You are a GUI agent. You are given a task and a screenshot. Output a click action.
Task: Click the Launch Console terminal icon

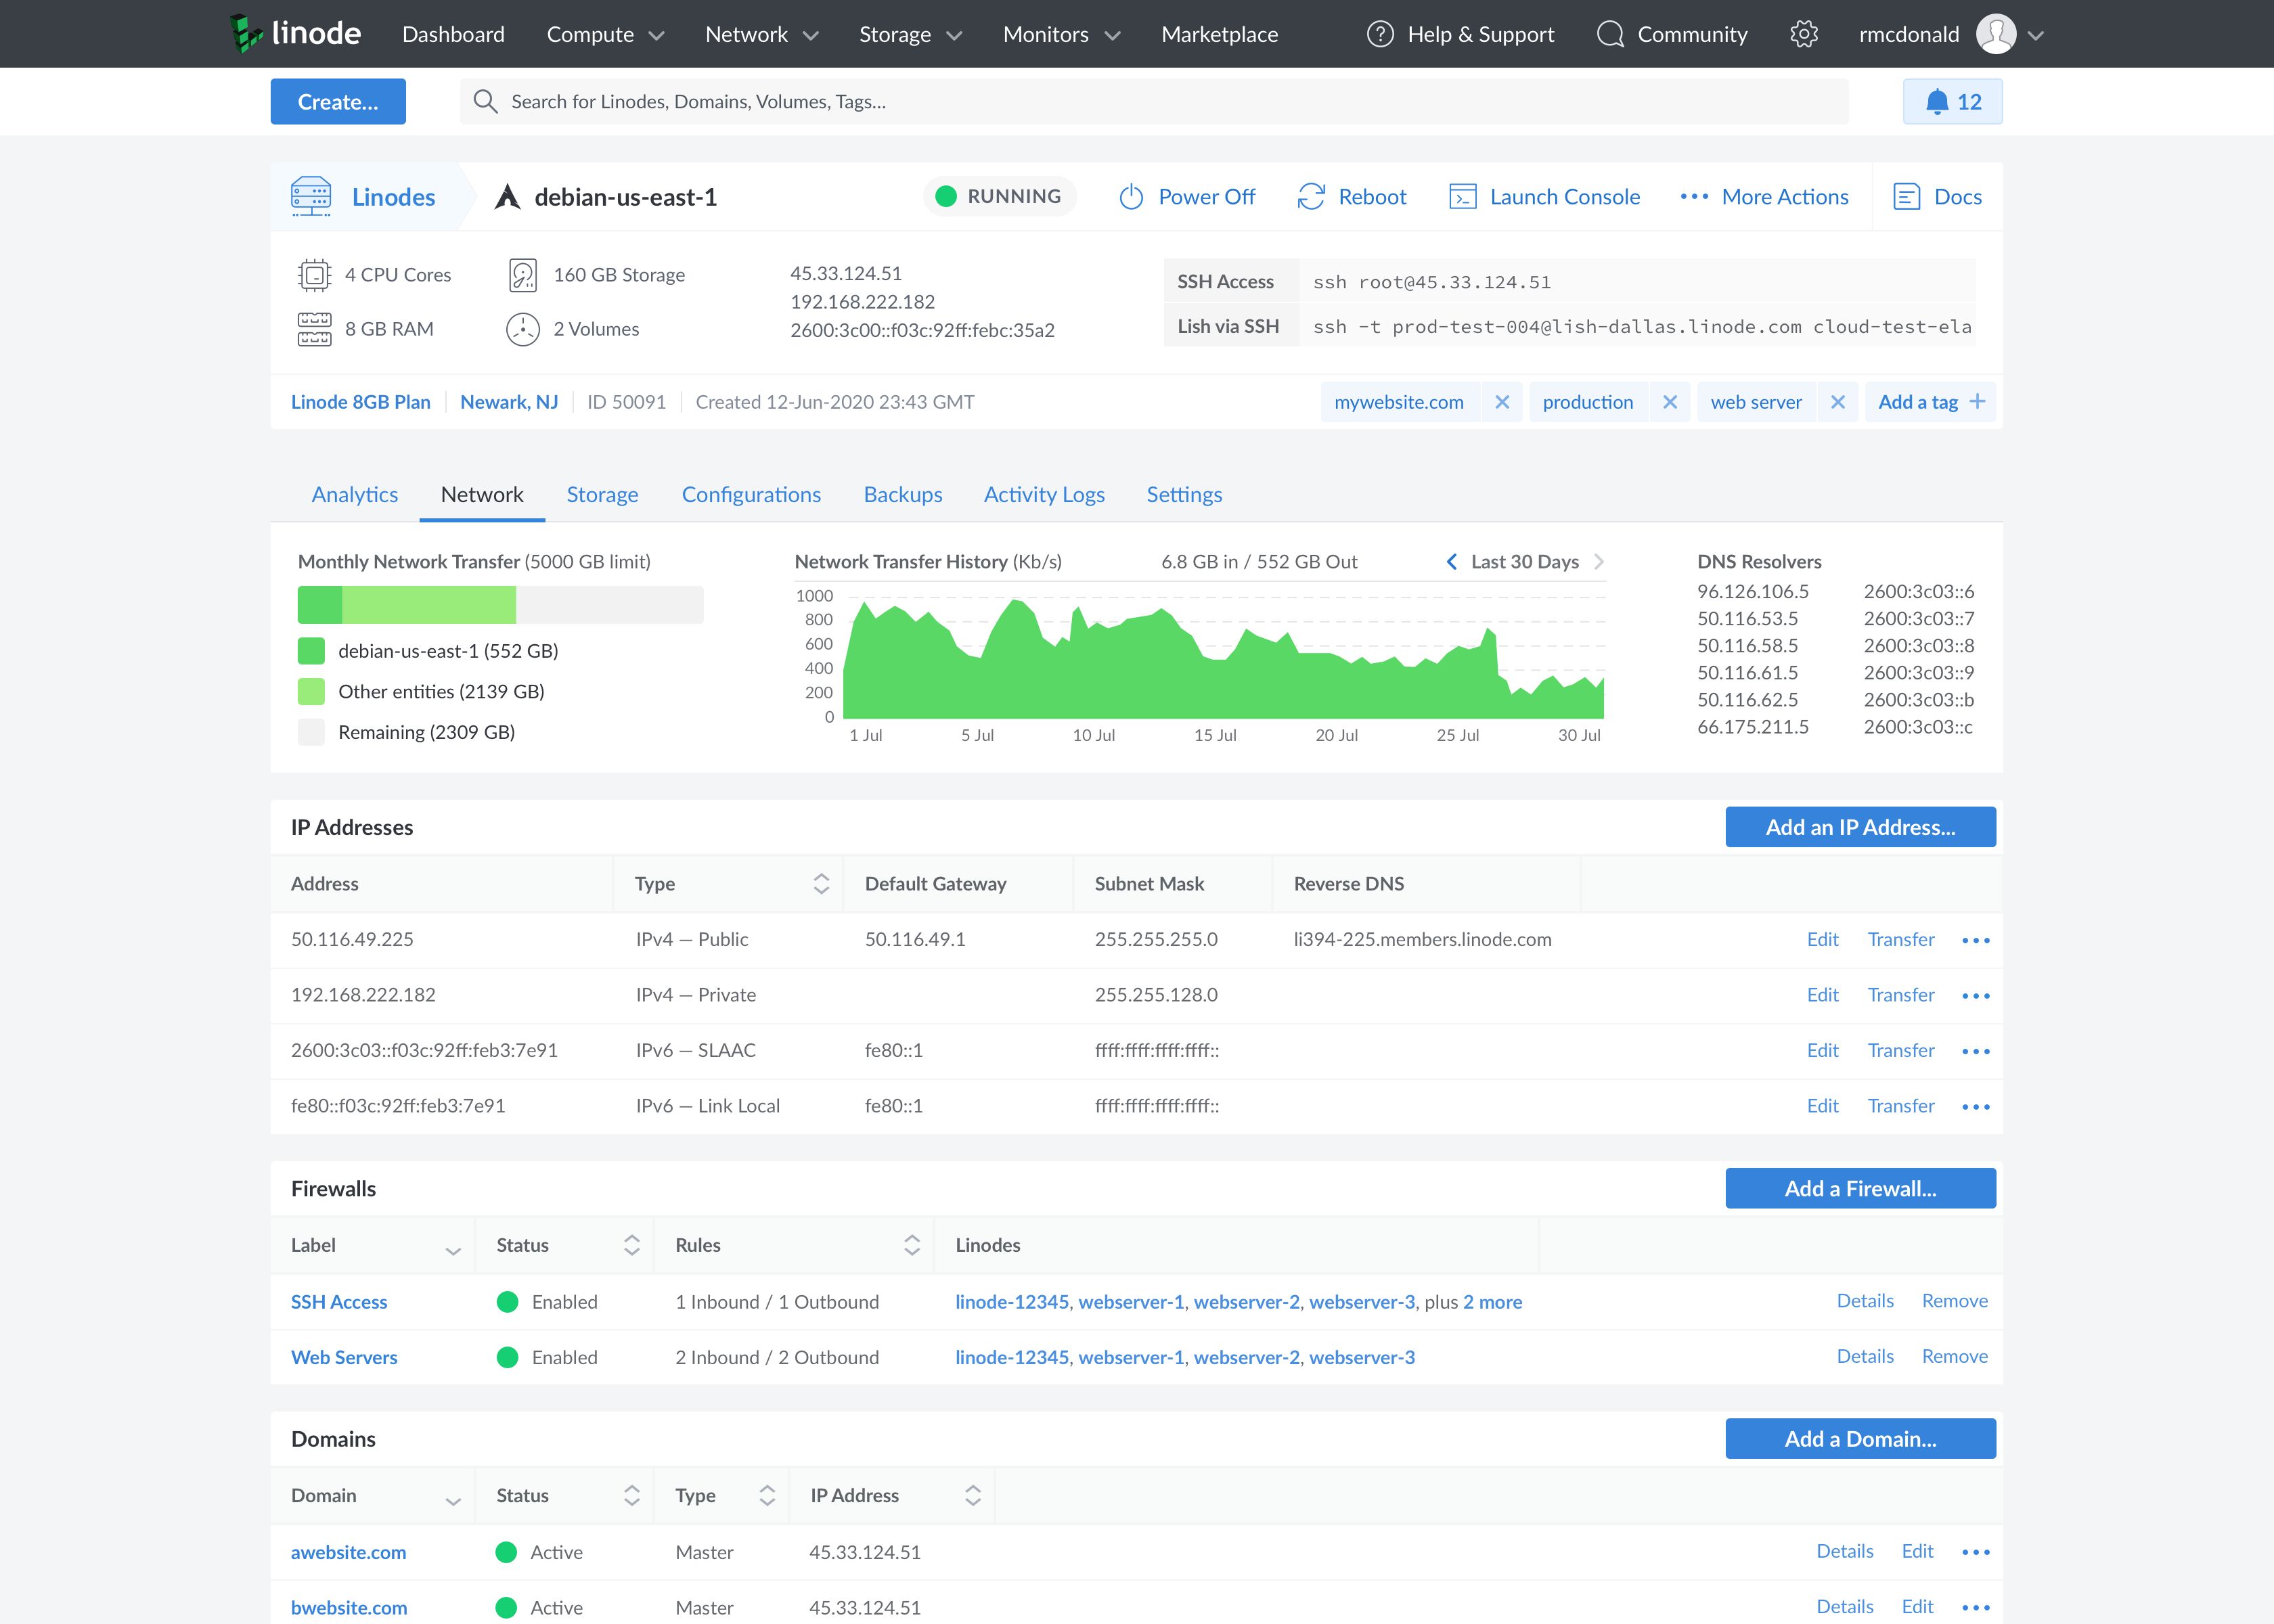point(1463,197)
